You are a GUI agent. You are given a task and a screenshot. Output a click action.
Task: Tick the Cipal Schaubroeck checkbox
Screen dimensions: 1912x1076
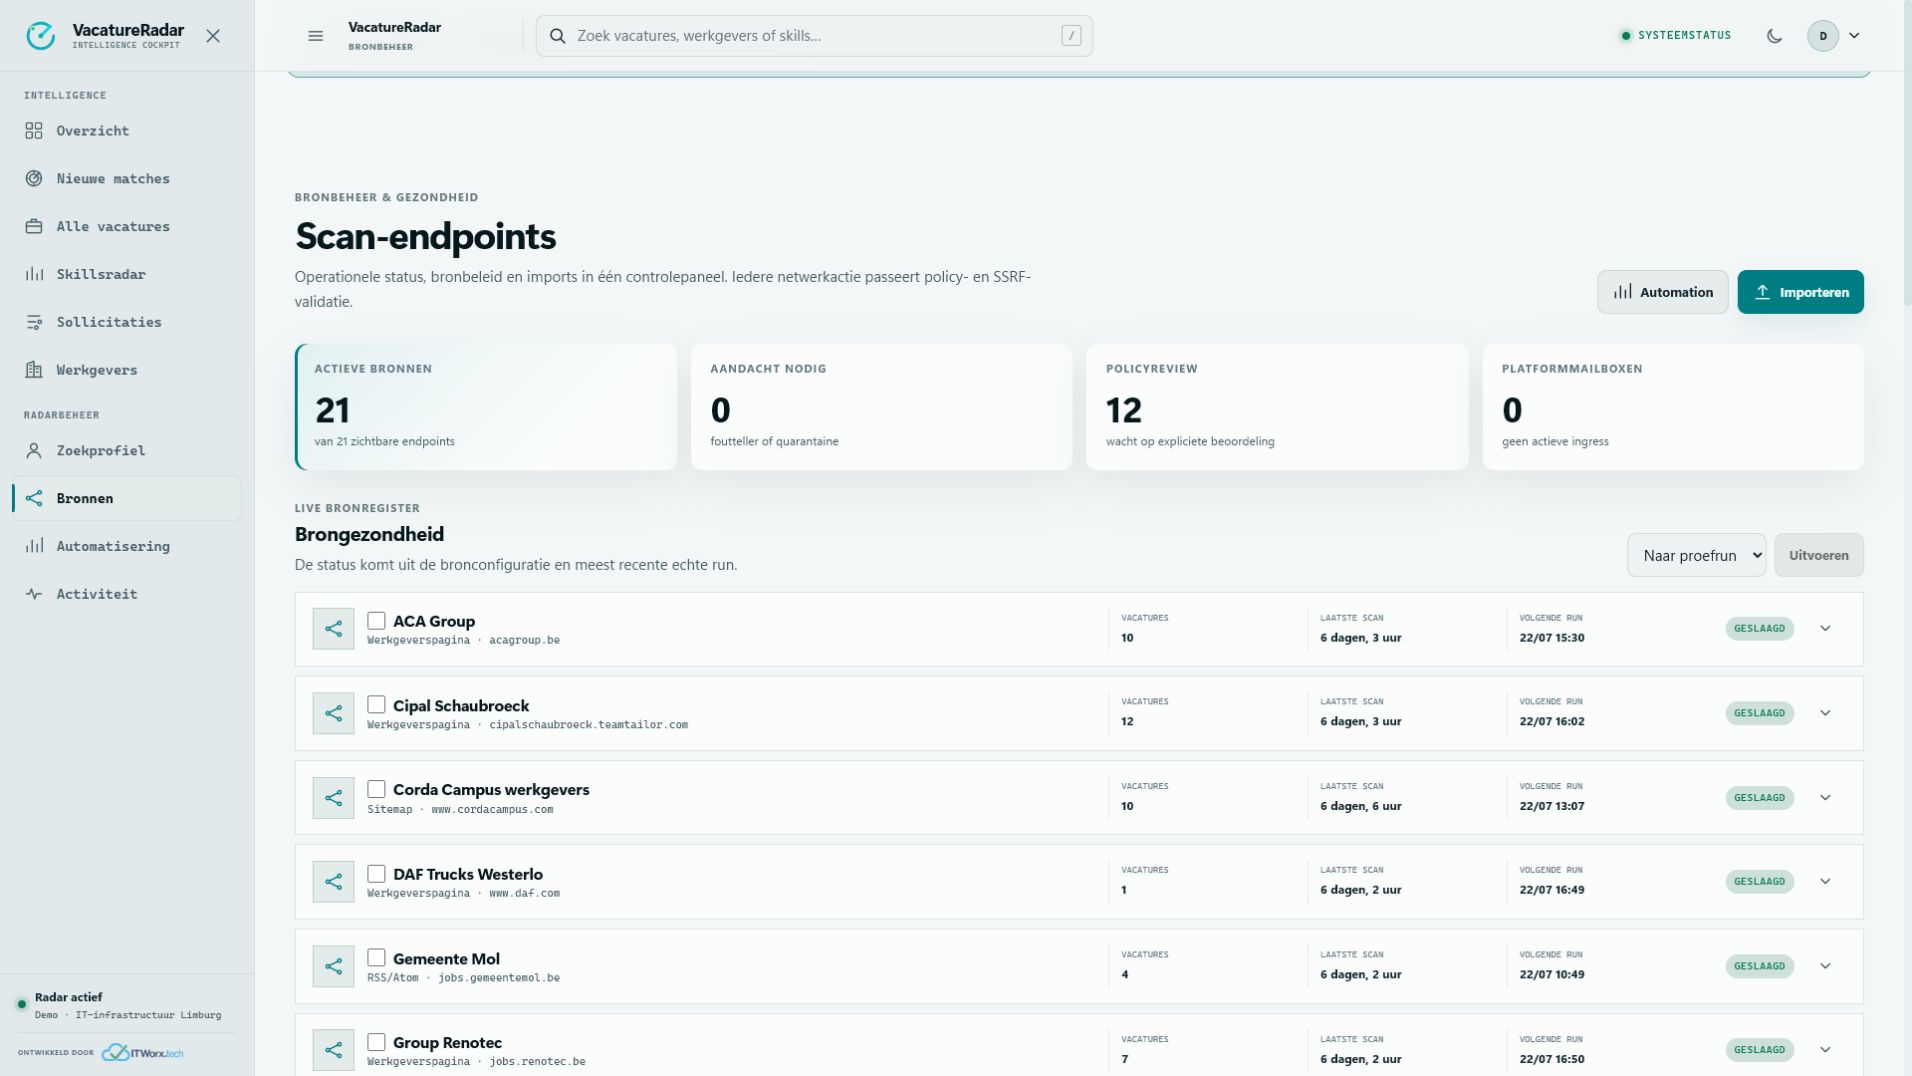376,705
